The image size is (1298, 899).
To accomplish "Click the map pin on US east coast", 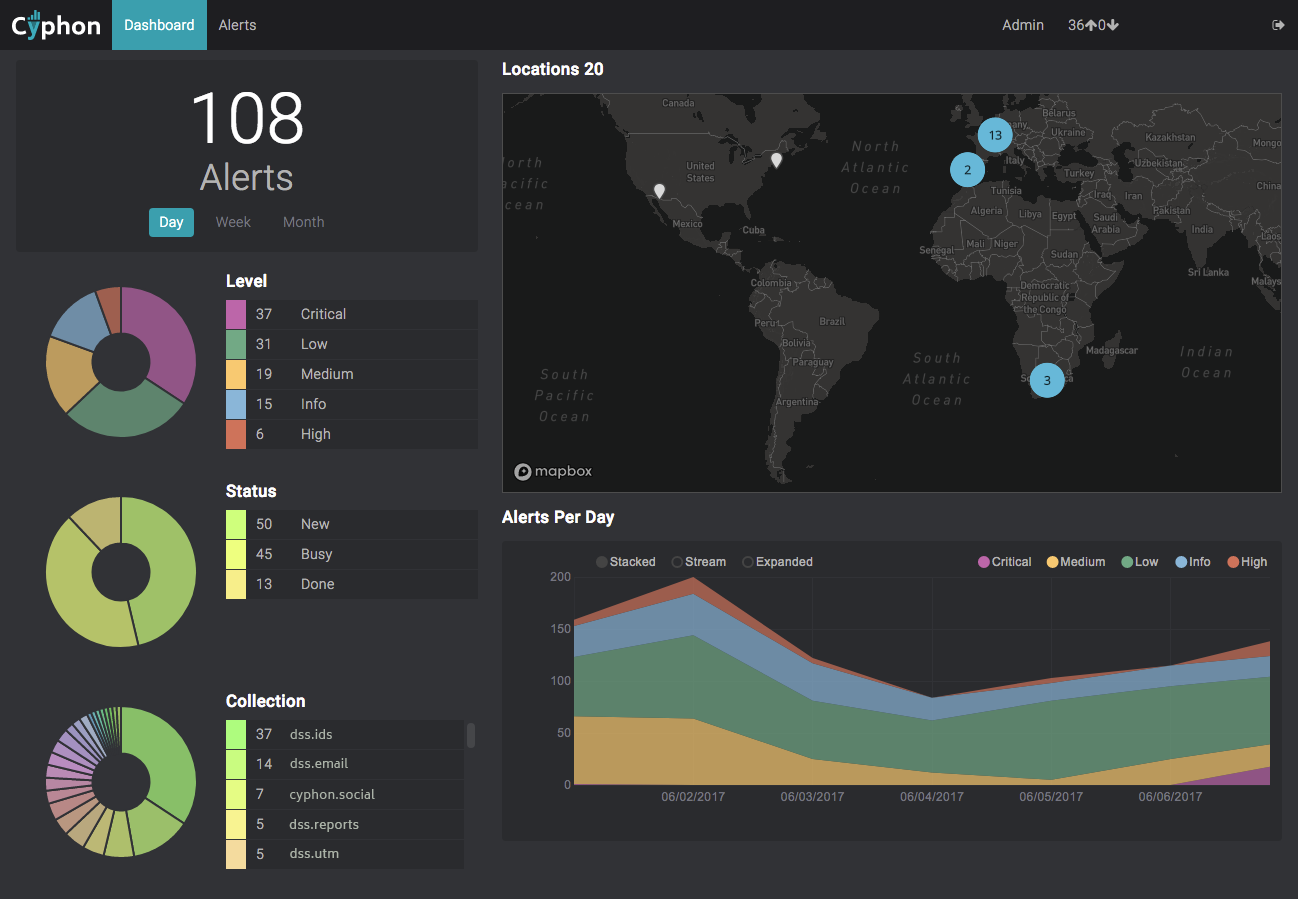I will coord(776,159).
